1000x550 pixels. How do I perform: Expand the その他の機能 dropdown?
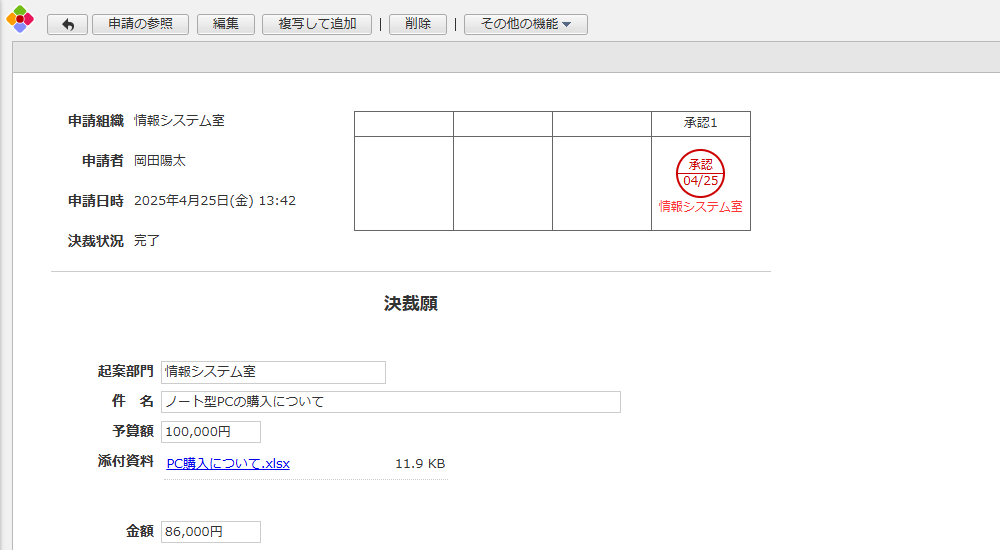[x=526, y=25]
